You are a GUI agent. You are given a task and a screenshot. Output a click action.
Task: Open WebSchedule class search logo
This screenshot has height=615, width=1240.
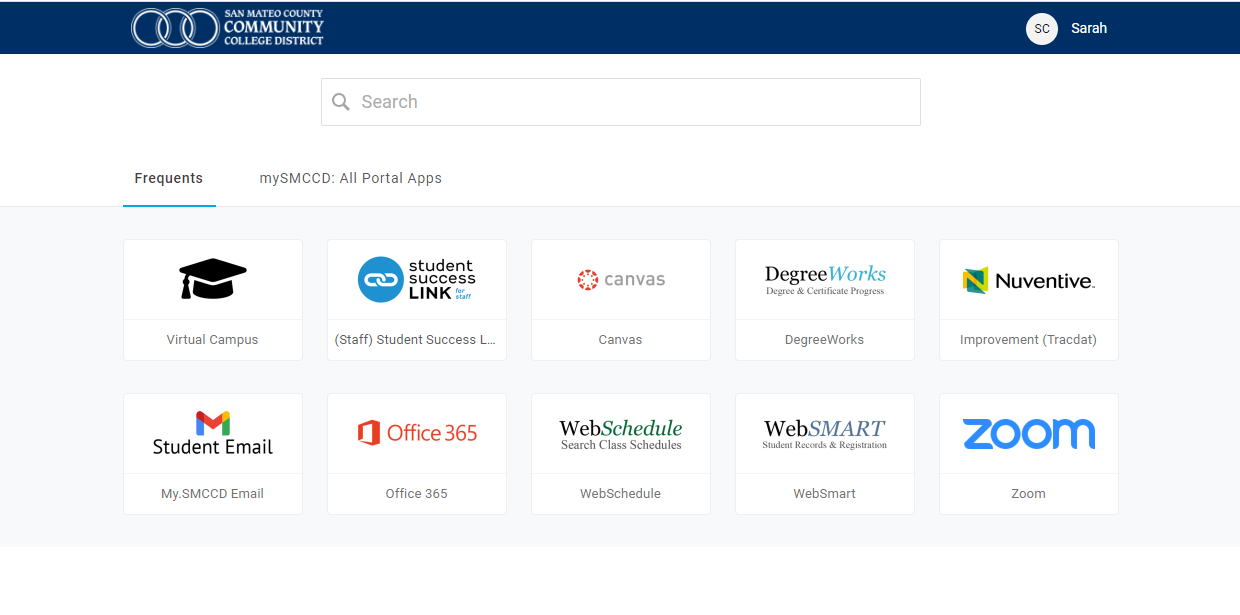(x=620, y=433)
